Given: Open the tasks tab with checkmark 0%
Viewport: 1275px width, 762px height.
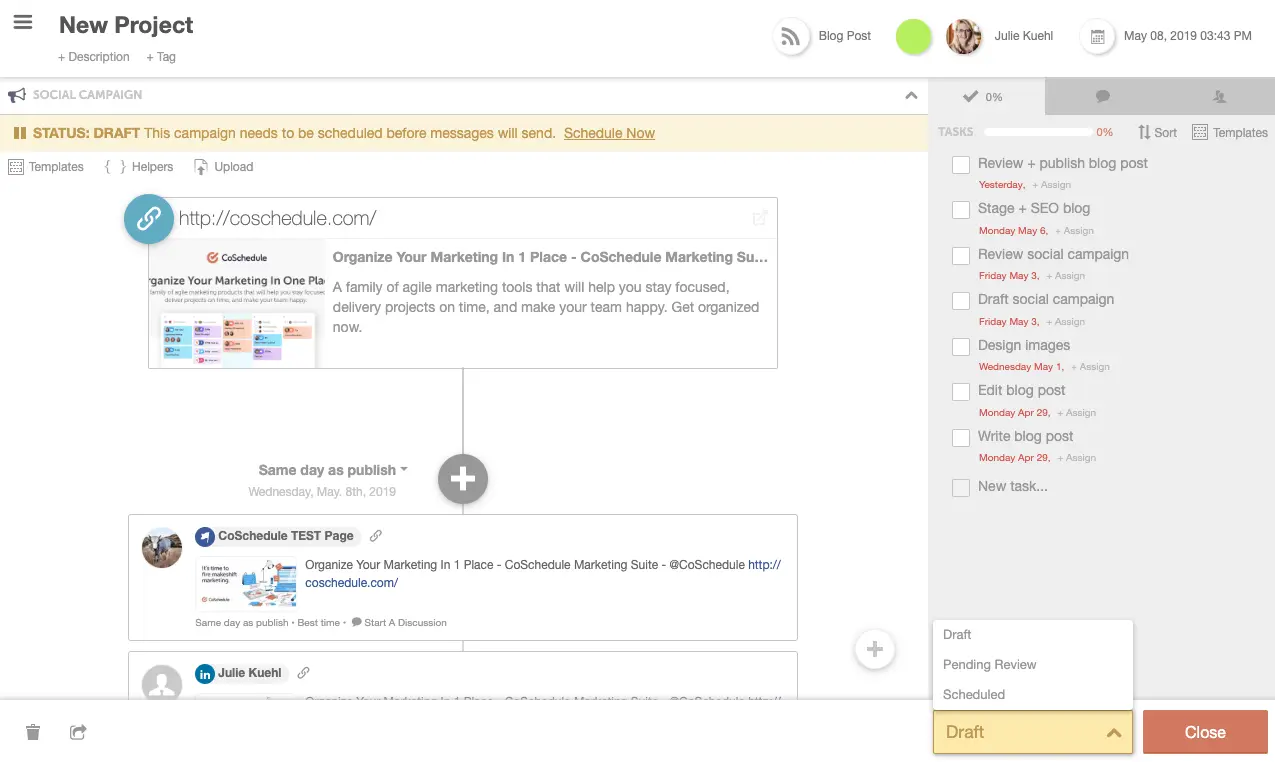Looking at the screenshot, I should pos(986,97).
